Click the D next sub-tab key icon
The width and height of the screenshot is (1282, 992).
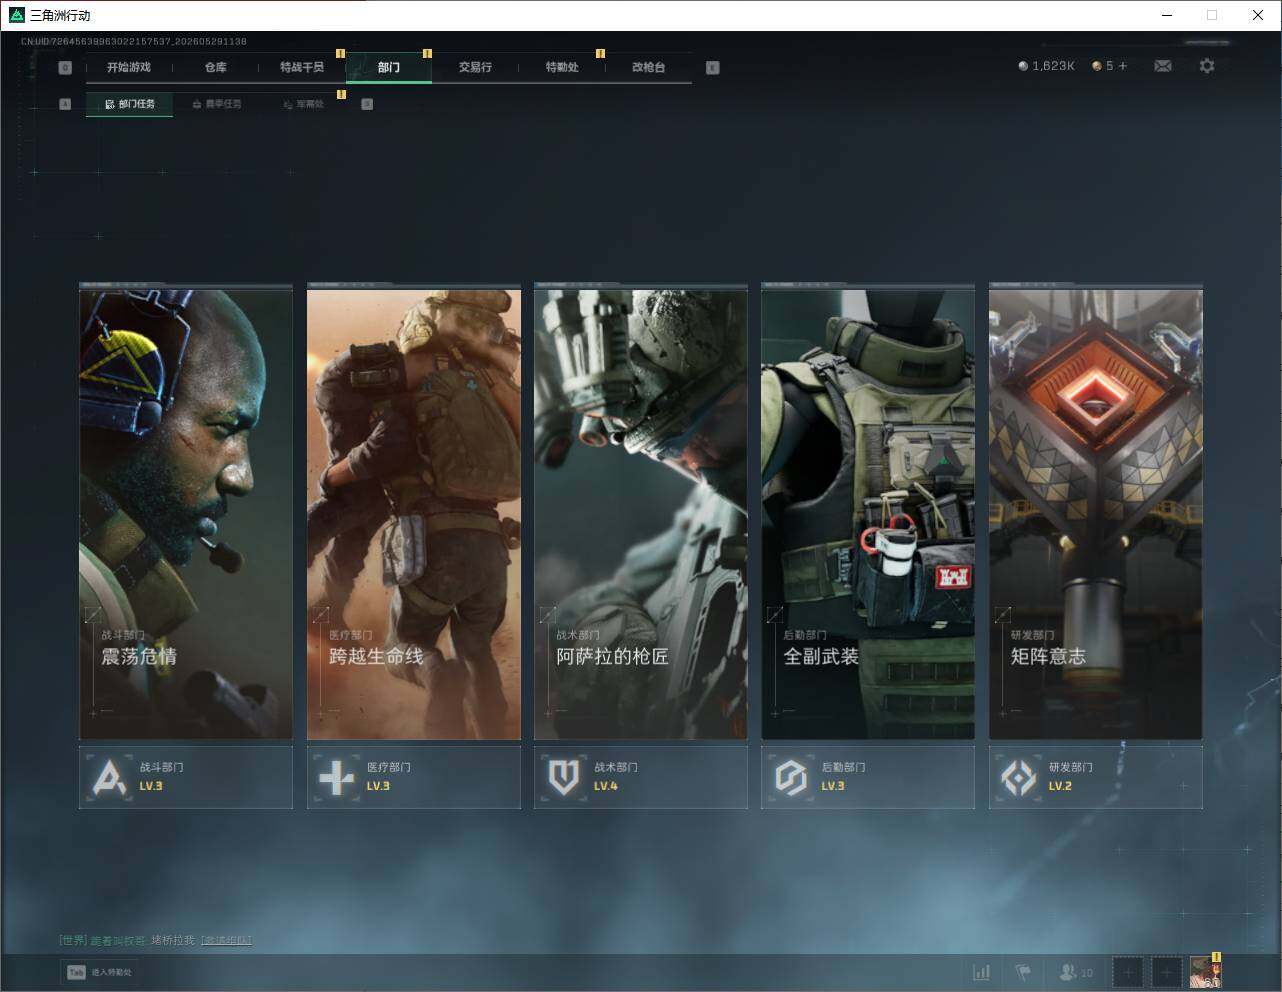367,104
